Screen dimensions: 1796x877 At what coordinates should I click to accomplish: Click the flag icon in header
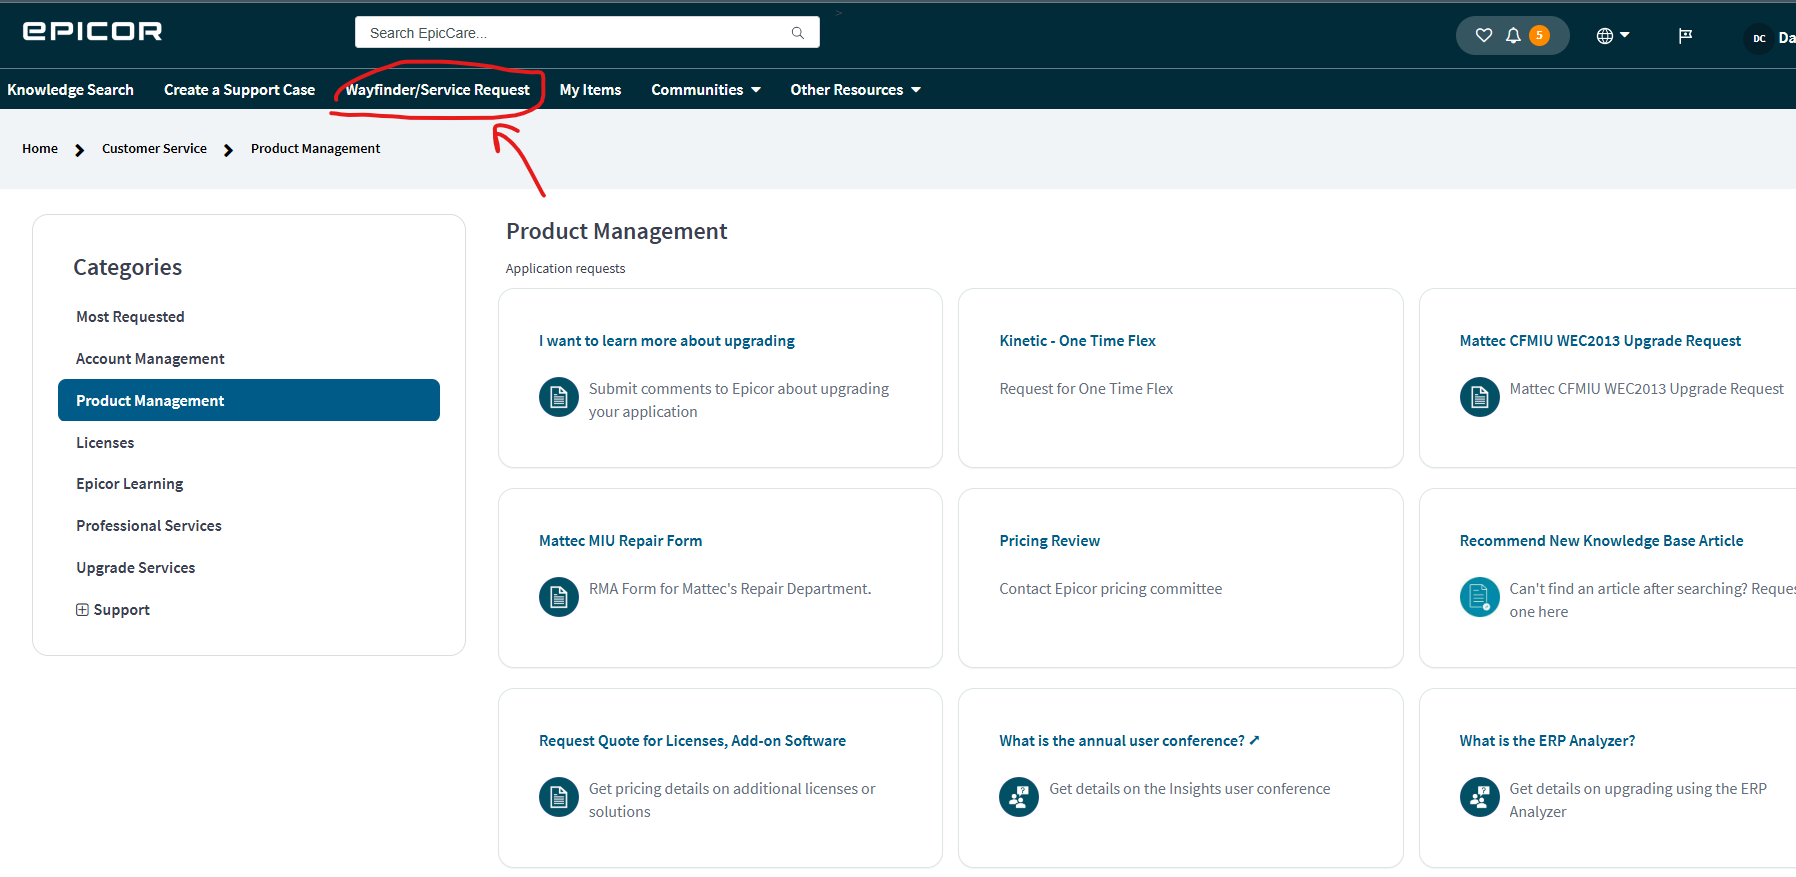[1685, 36]
